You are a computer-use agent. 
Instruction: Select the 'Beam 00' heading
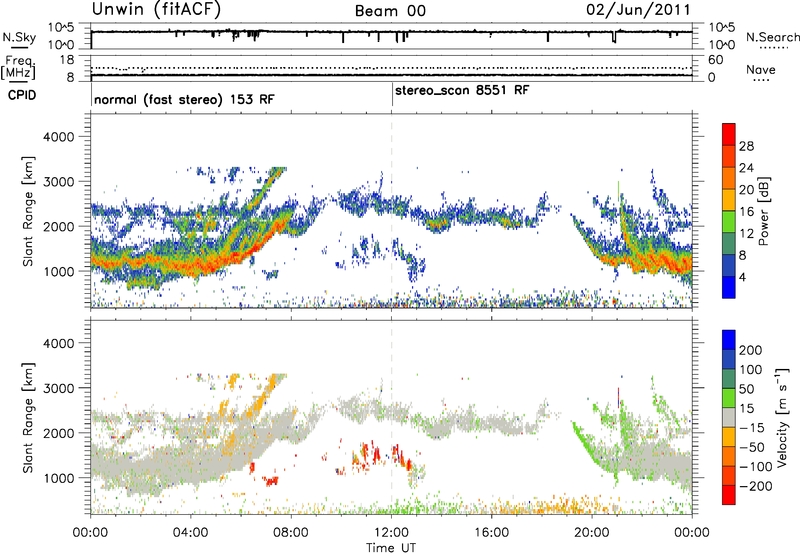click(x=391, y=11)
